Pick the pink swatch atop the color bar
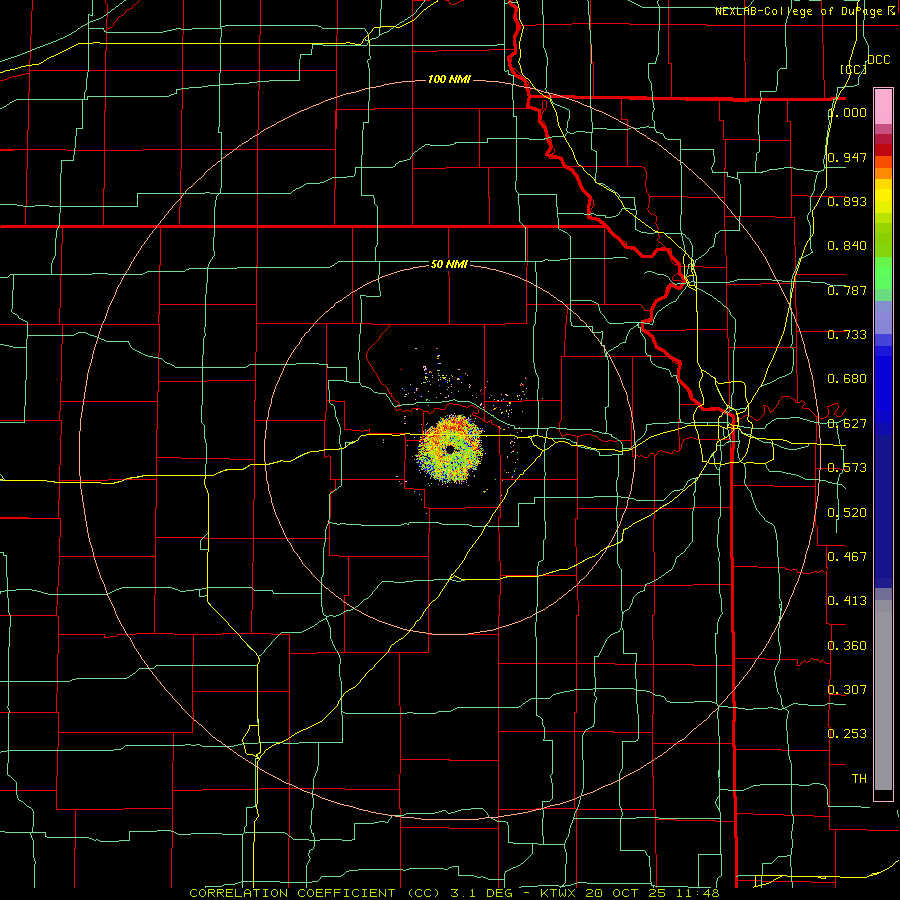The height and width of the screenshot is (900, 900). (883, 107)
